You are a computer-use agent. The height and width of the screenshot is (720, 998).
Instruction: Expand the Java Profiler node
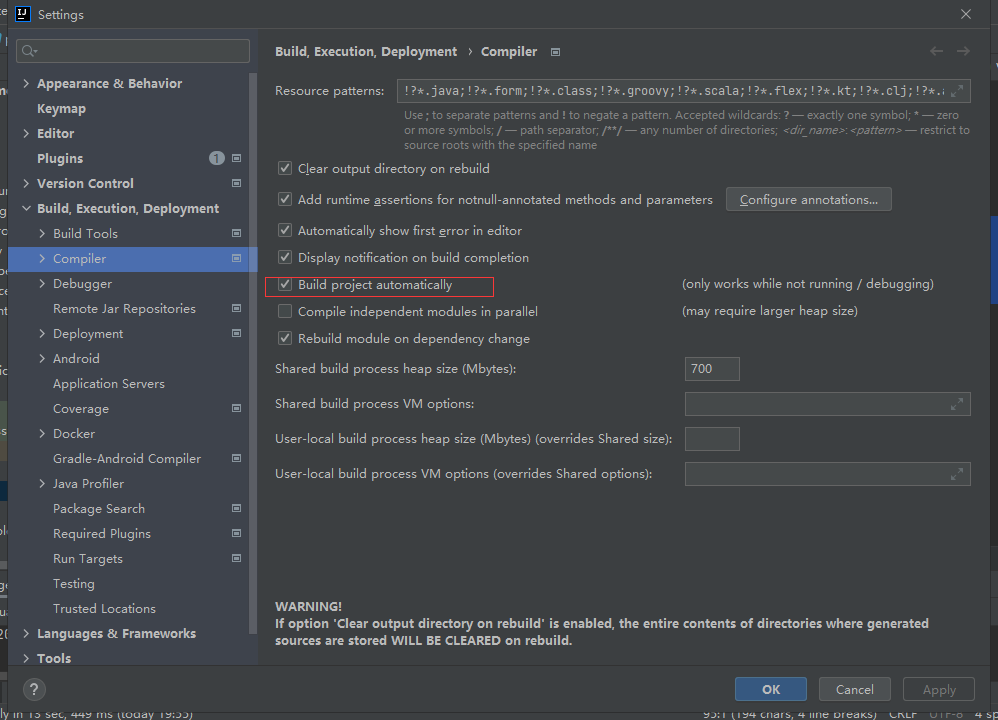coord(42,484)
